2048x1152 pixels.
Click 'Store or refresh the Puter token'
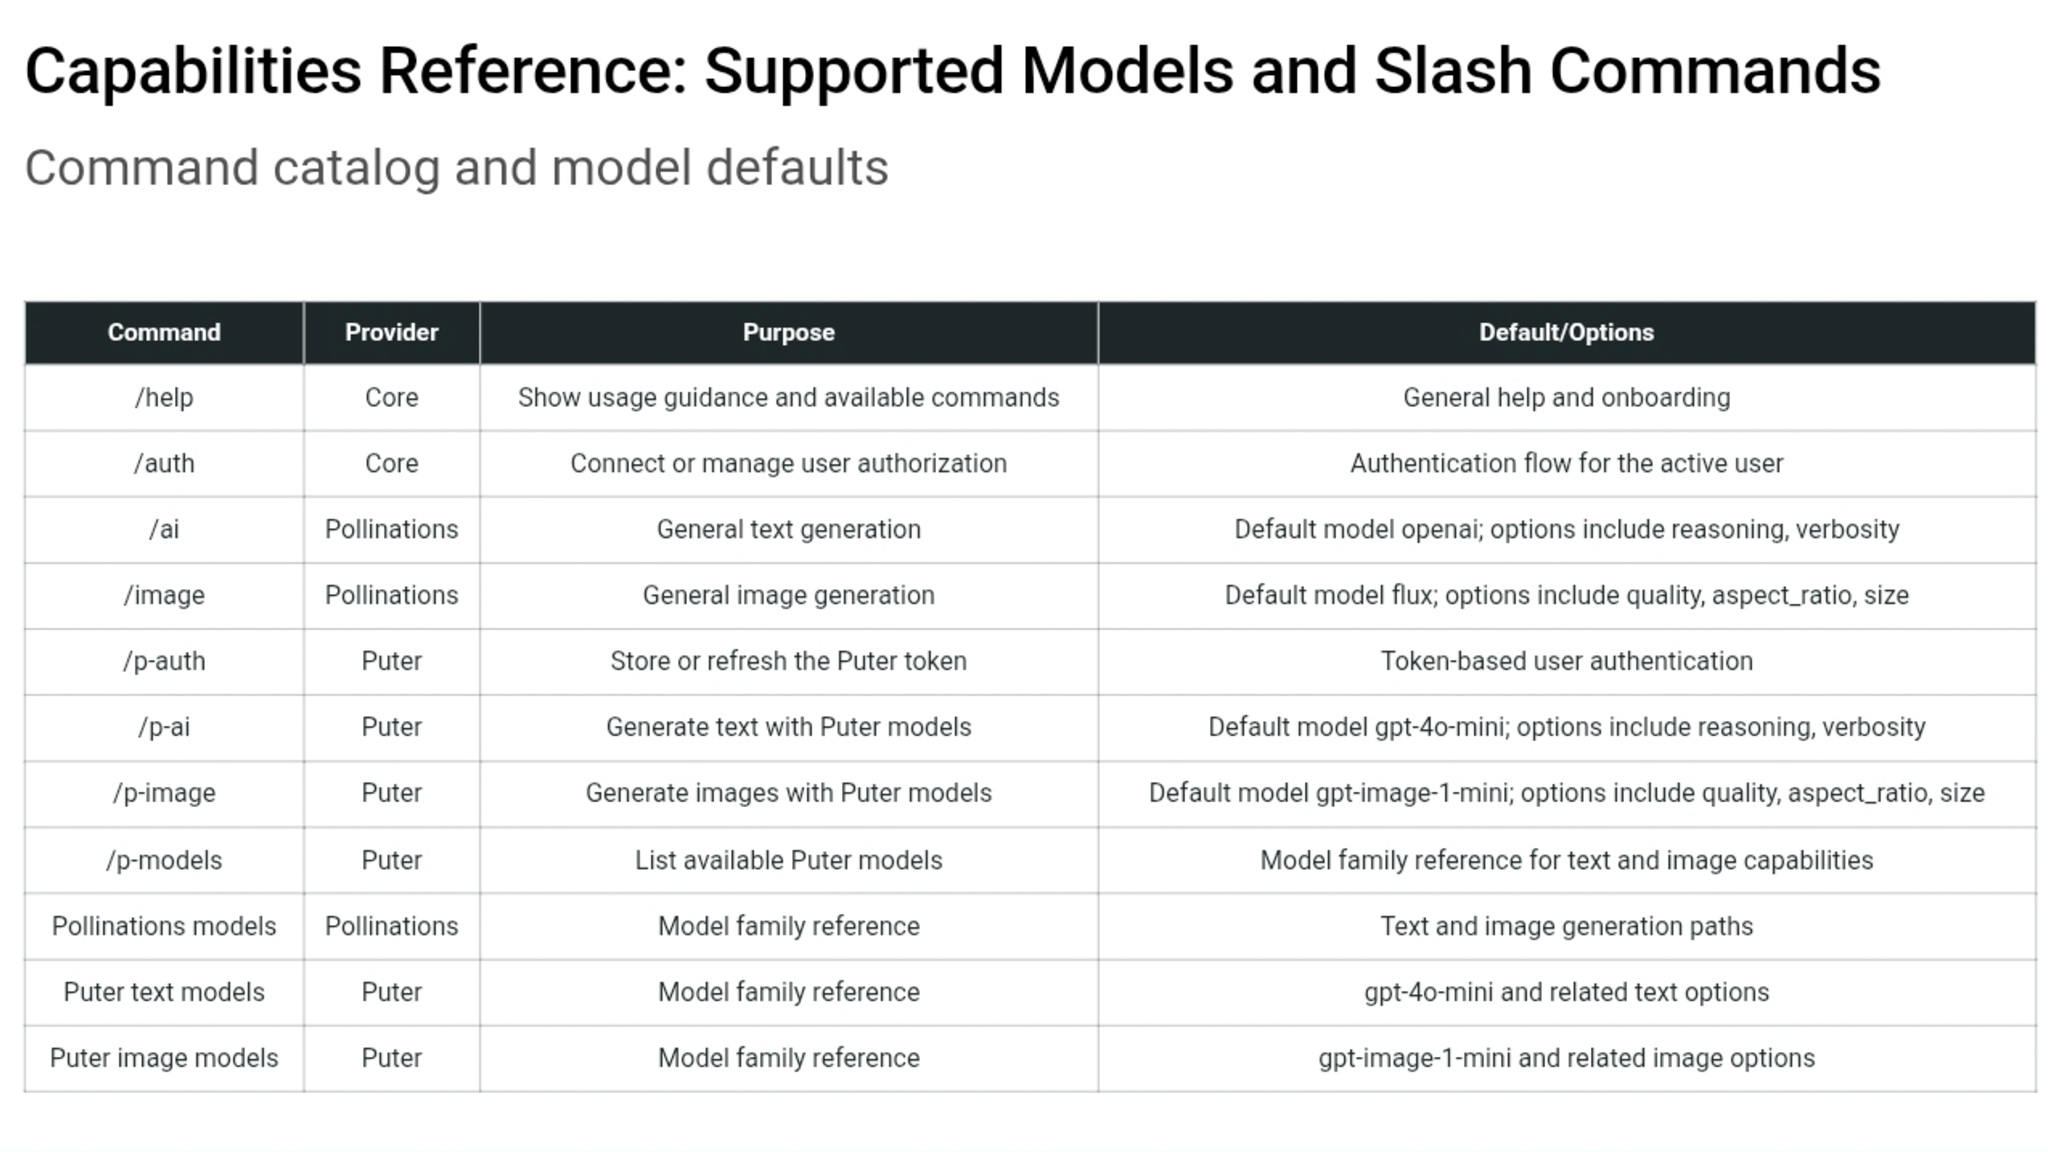(789, 661)
